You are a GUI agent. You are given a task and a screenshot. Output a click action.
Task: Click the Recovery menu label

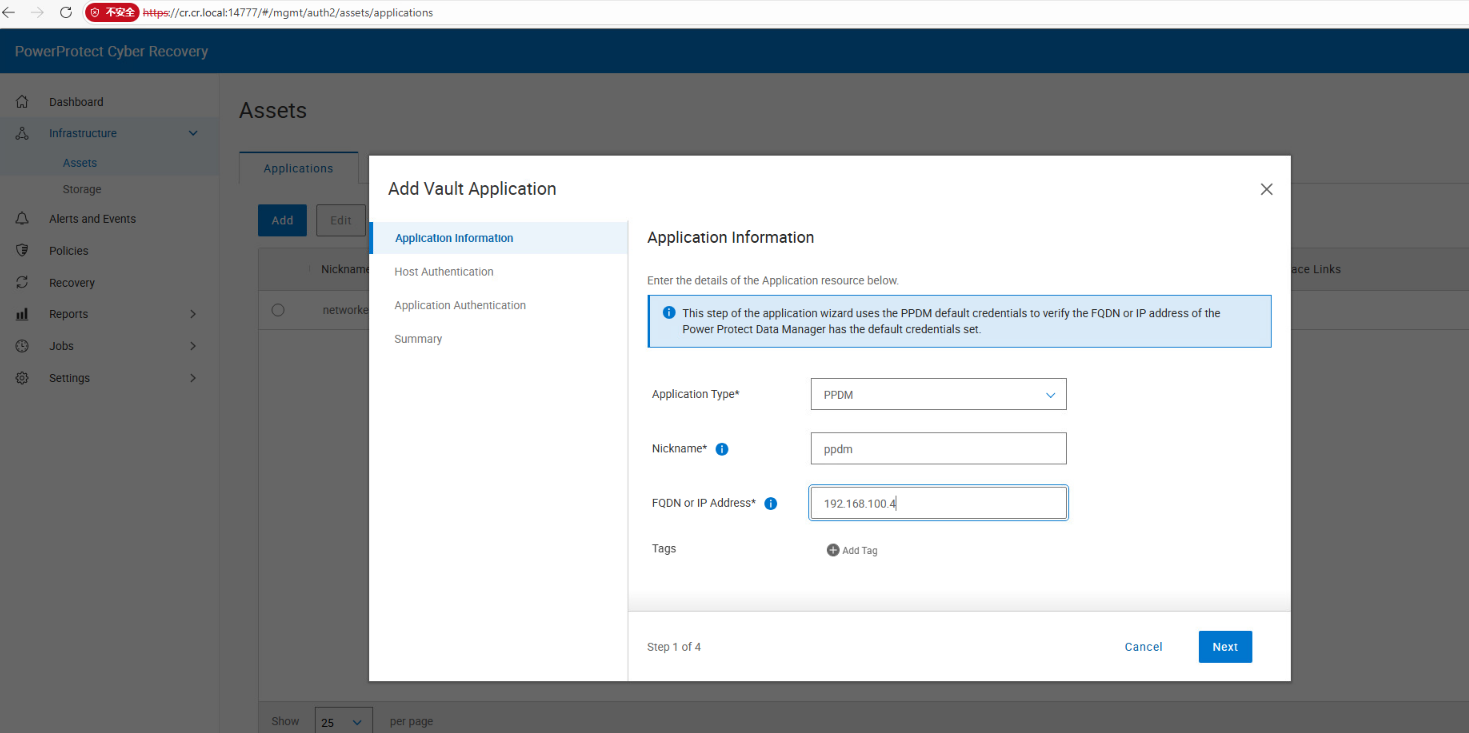pyautogui.click(x=72, y=283)
